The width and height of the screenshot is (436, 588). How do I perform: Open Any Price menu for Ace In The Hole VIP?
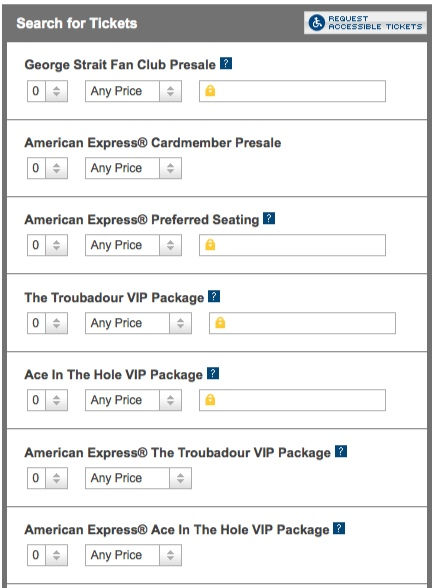133,400
